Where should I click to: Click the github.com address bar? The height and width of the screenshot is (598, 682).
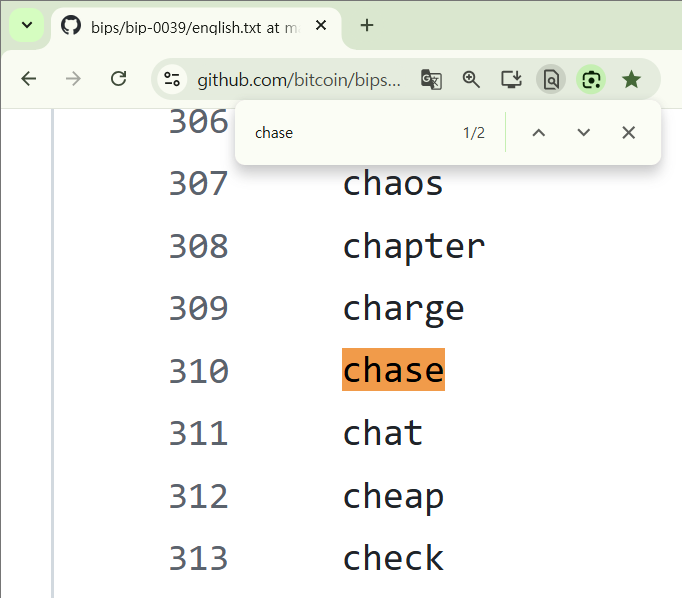pyautogui.click(x=298, y=79)
